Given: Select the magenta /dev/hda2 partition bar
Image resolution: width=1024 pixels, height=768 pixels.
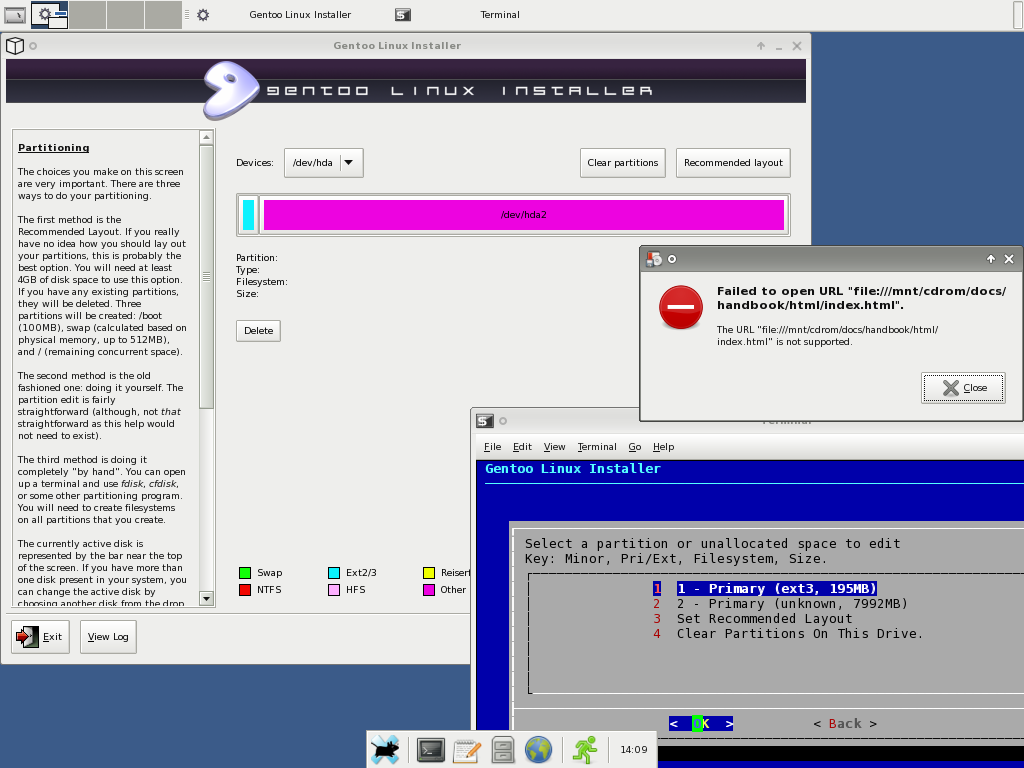Looking at the screenshot, I should [523, 215].
